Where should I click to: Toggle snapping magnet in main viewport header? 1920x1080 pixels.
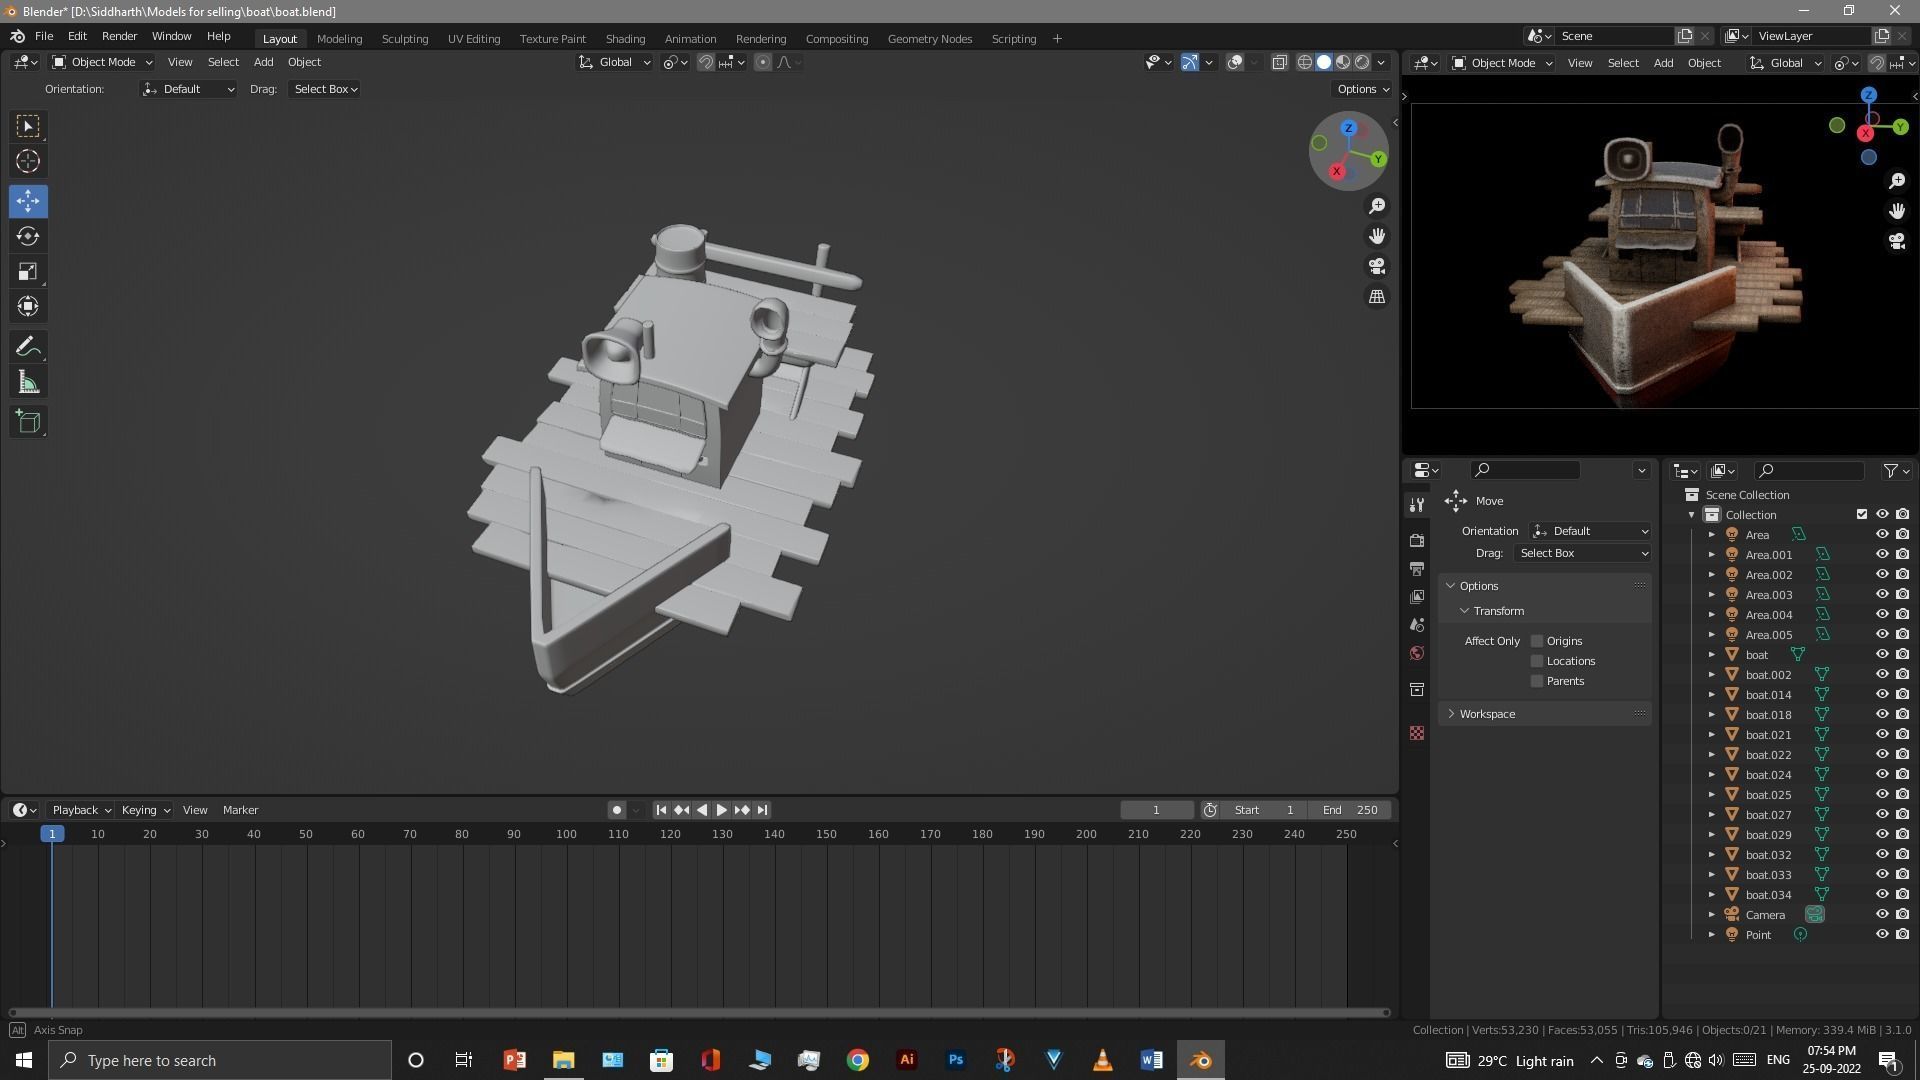[705, 62]
